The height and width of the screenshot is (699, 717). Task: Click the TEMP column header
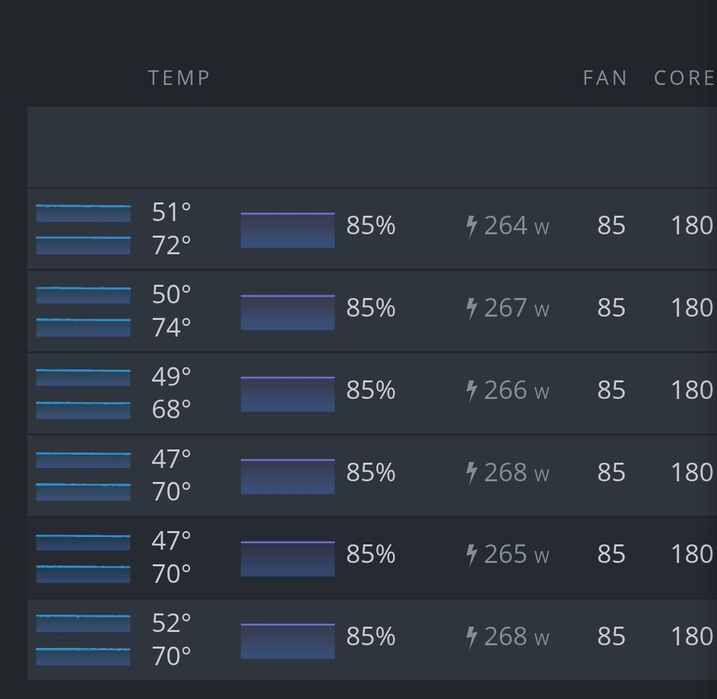coord(179,78)
